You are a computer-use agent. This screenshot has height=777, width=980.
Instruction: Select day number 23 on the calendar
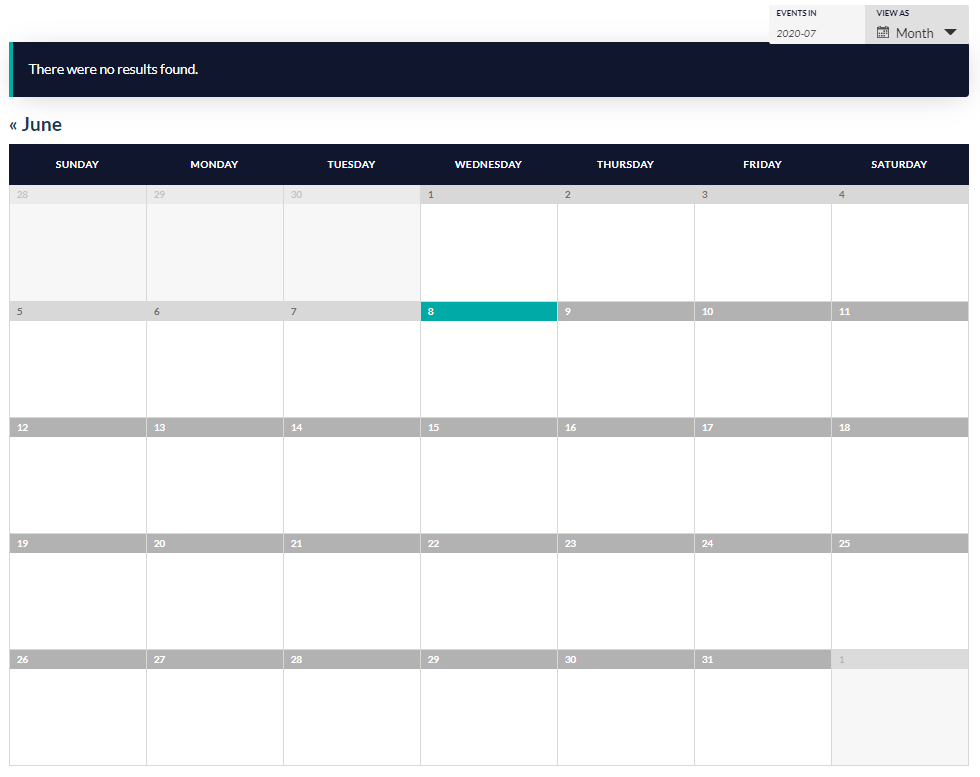coord(571,544)
